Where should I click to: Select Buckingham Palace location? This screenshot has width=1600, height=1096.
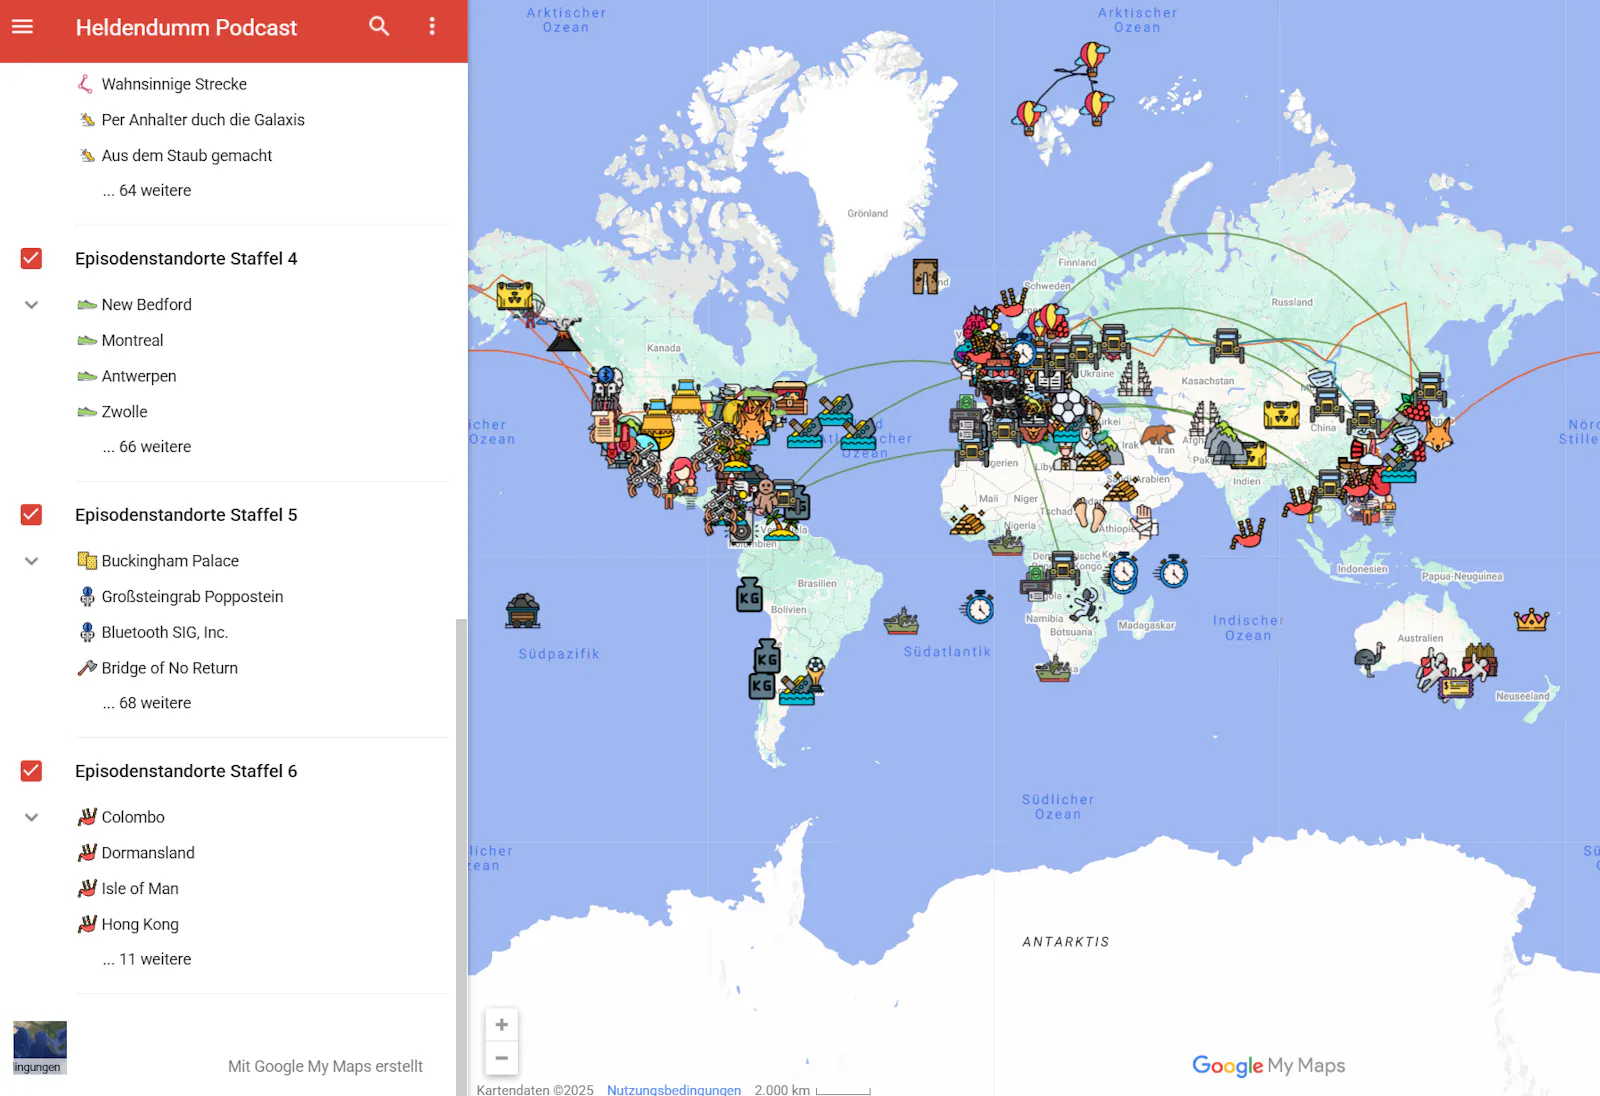pyautogui.click(x=170, y=560)
